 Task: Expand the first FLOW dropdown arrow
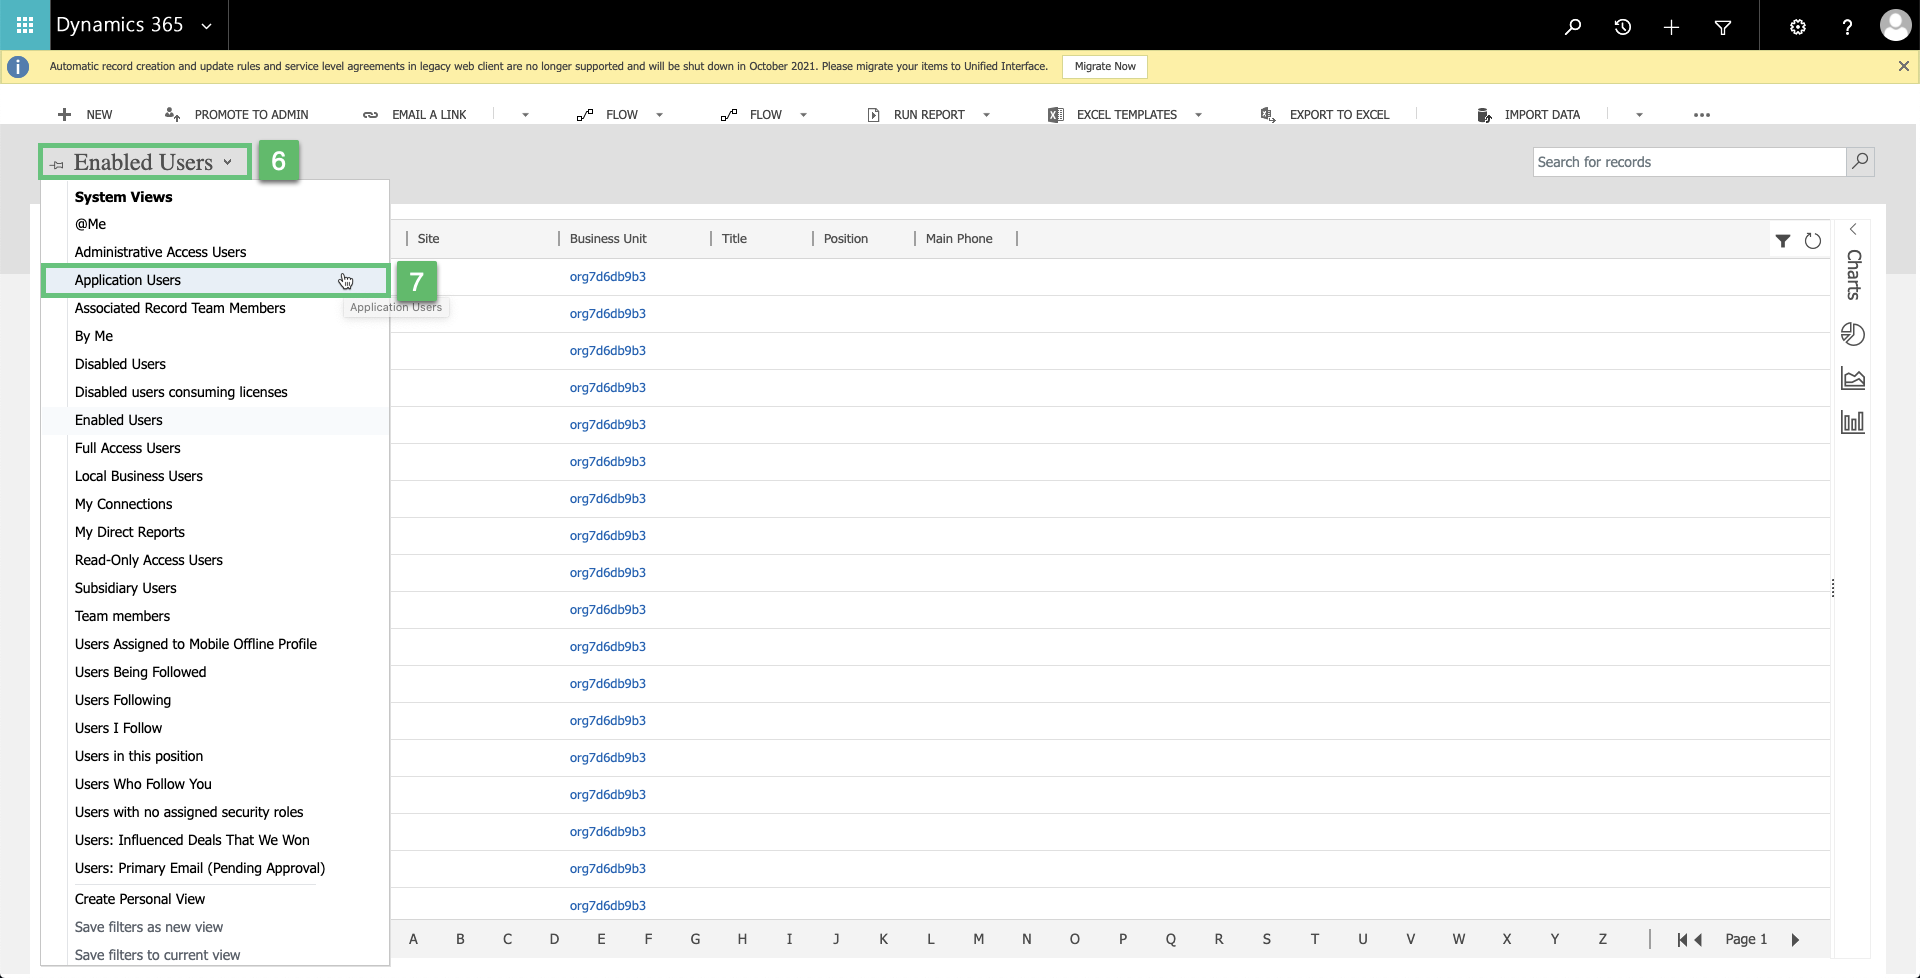click(x=659, y=114)
